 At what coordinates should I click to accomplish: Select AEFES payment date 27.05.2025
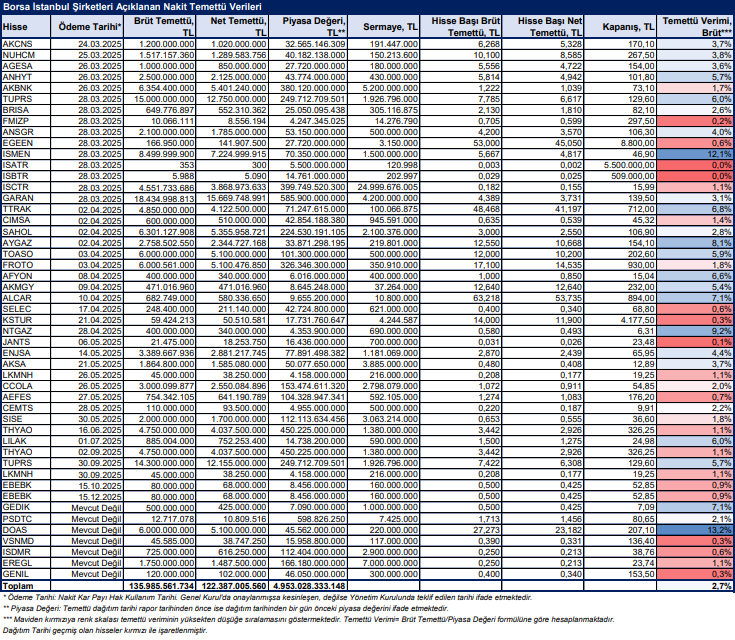tap(87, 397)
